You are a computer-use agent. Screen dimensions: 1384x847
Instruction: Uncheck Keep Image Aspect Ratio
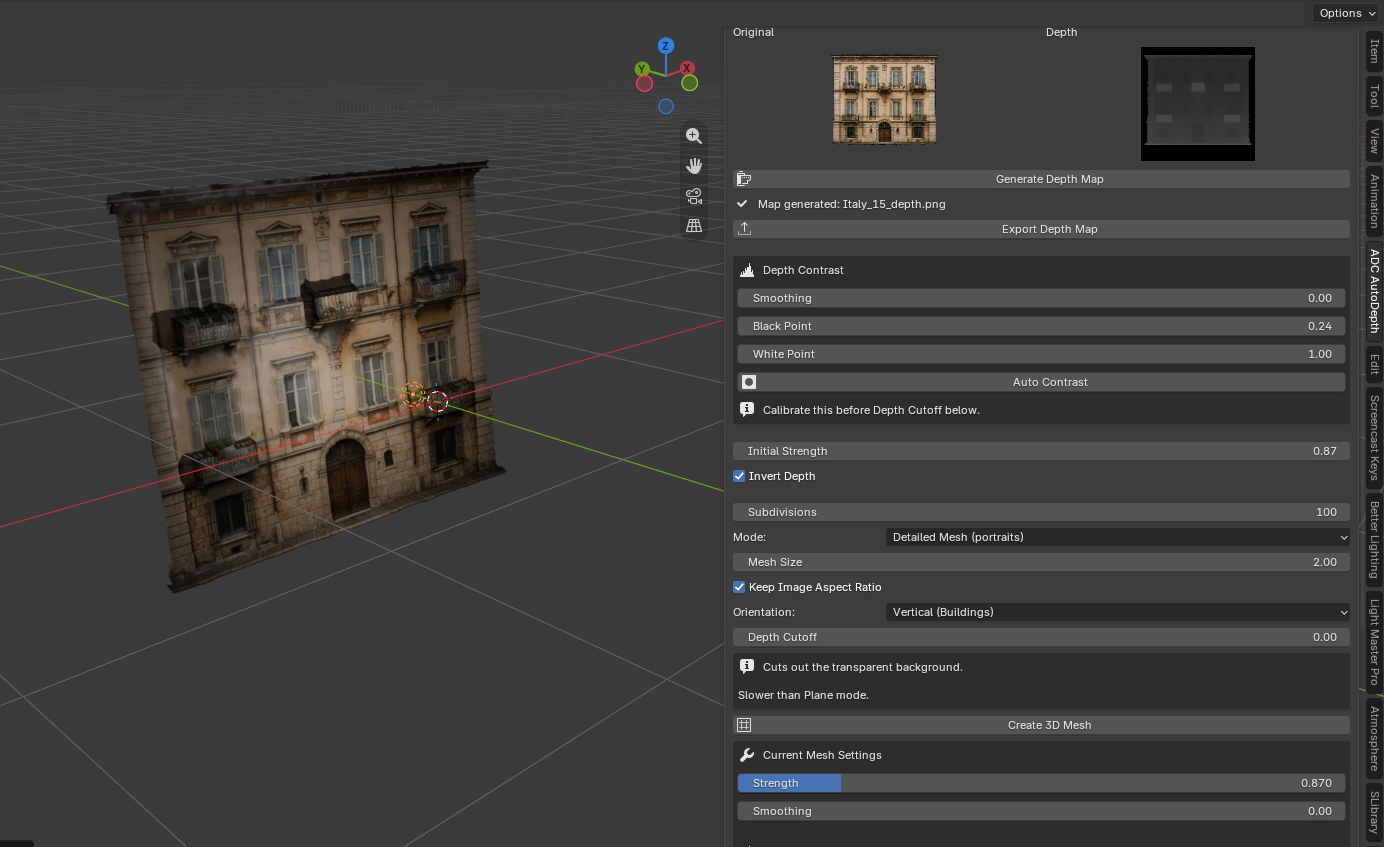pyautogui.click(x=739, y=587)
